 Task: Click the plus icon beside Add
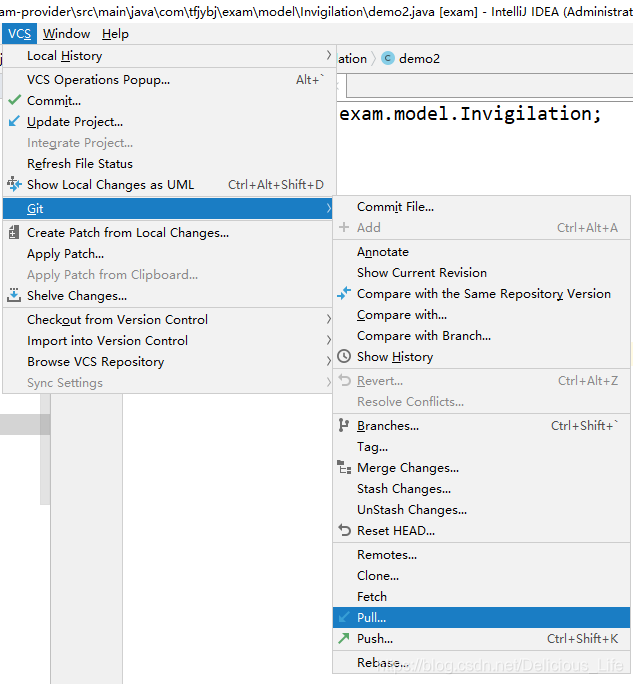[x=344, y=227]
